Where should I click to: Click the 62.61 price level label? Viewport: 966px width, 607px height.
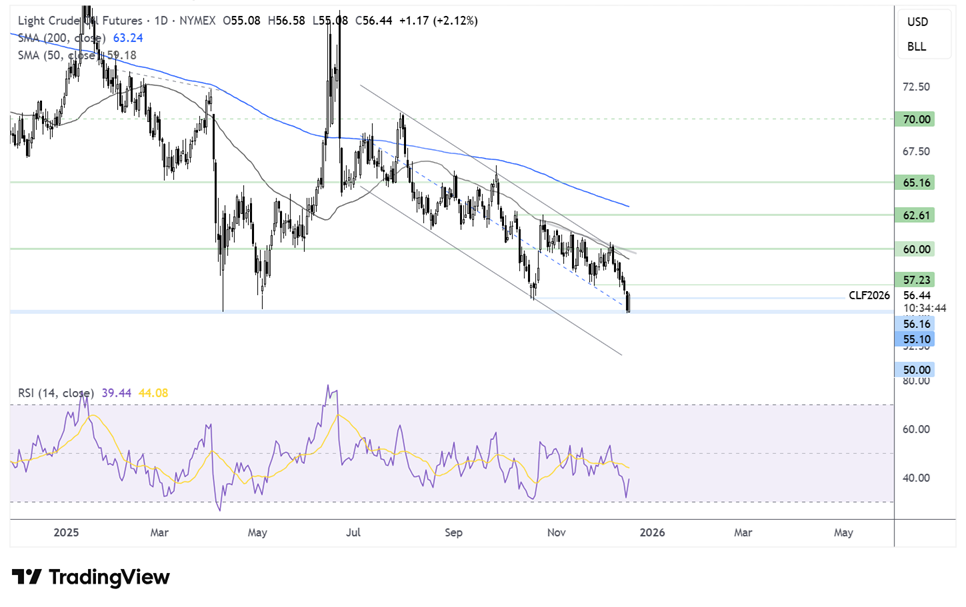tap(918, 215)
